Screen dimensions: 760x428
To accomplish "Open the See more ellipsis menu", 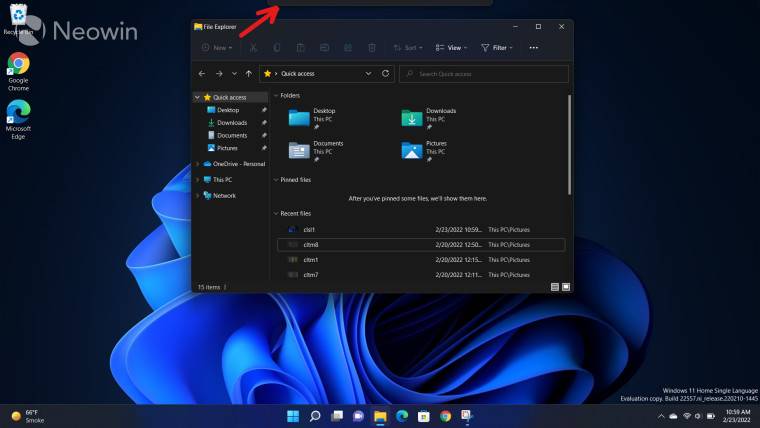I will pyautogui.click(x=533, y=47).
